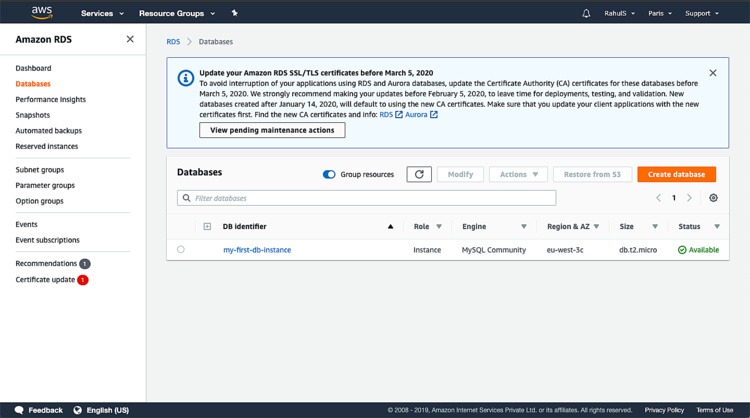The height and width of the screenshot is (418, 750).
Task: Toggle the Group resources switch
Action: tap(329, 174)
